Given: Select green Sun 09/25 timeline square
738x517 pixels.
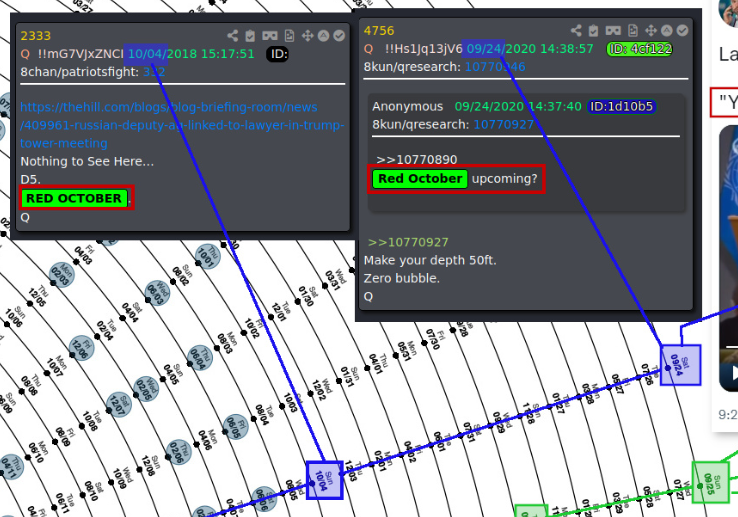Looking at the screenshot, I should point(711,482).
